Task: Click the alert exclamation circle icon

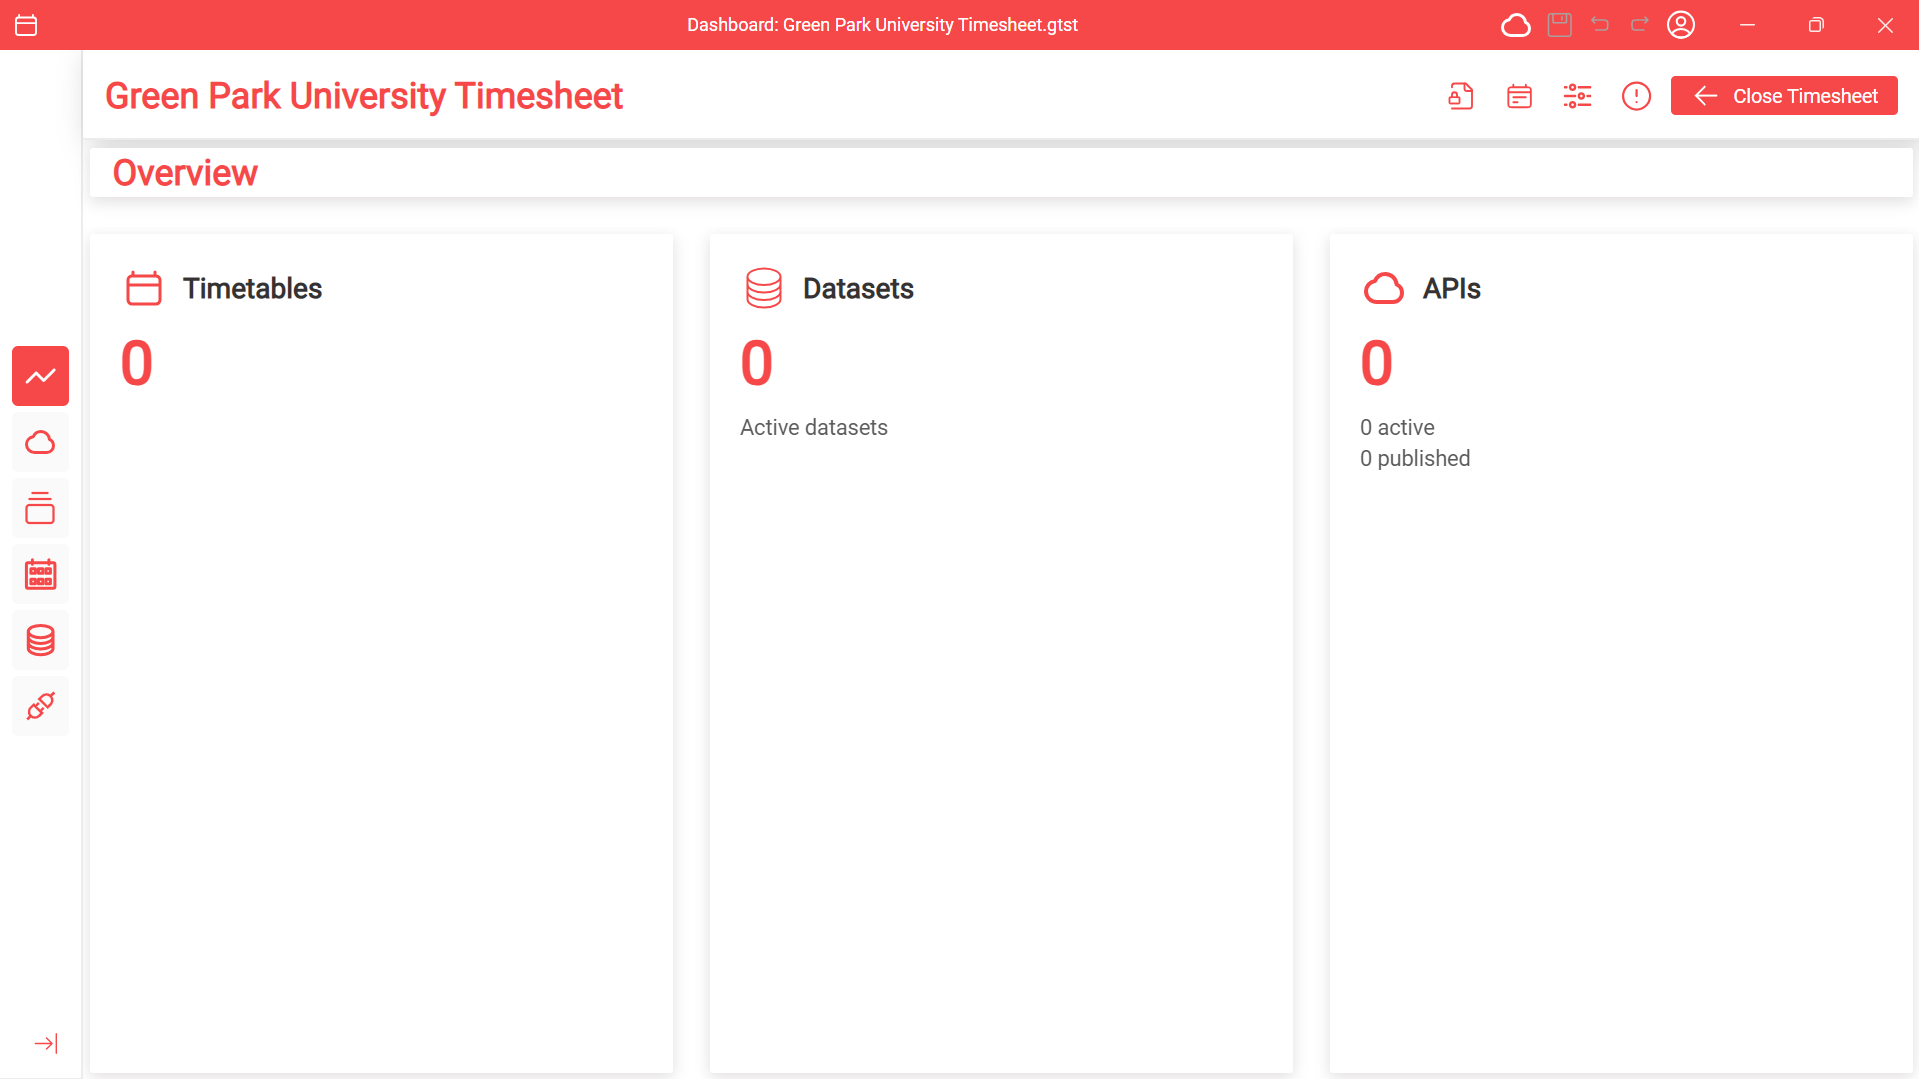Action: (x=1636, y=96)
